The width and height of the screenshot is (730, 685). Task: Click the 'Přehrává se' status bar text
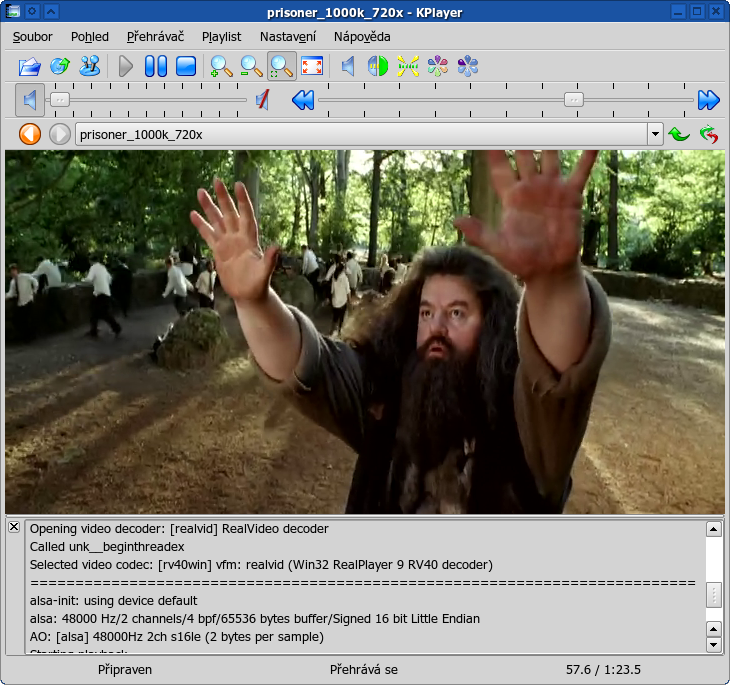pyautogui.click(x=364, y=670)
